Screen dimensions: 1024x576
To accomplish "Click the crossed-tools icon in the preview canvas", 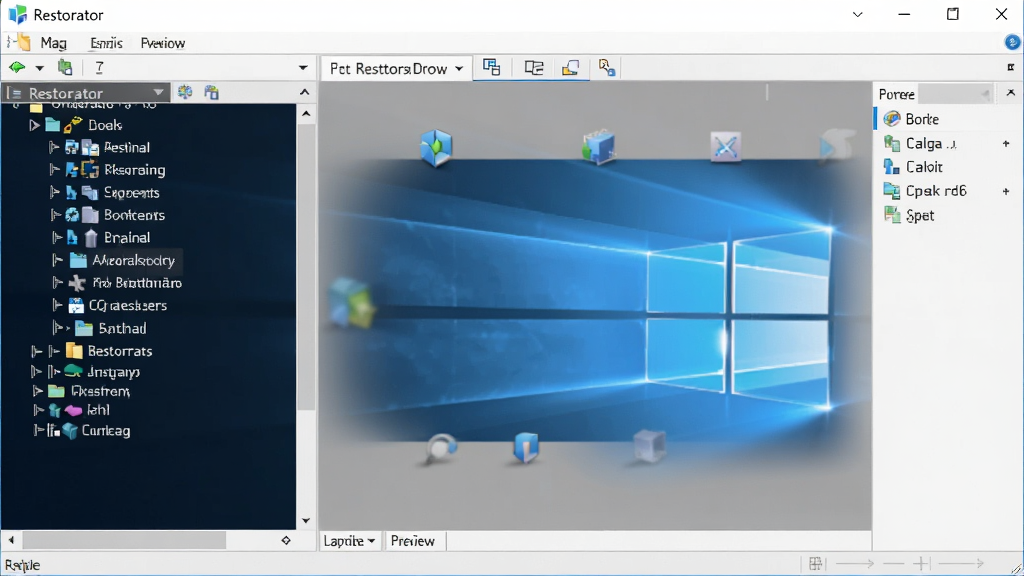I will point(726,146).
